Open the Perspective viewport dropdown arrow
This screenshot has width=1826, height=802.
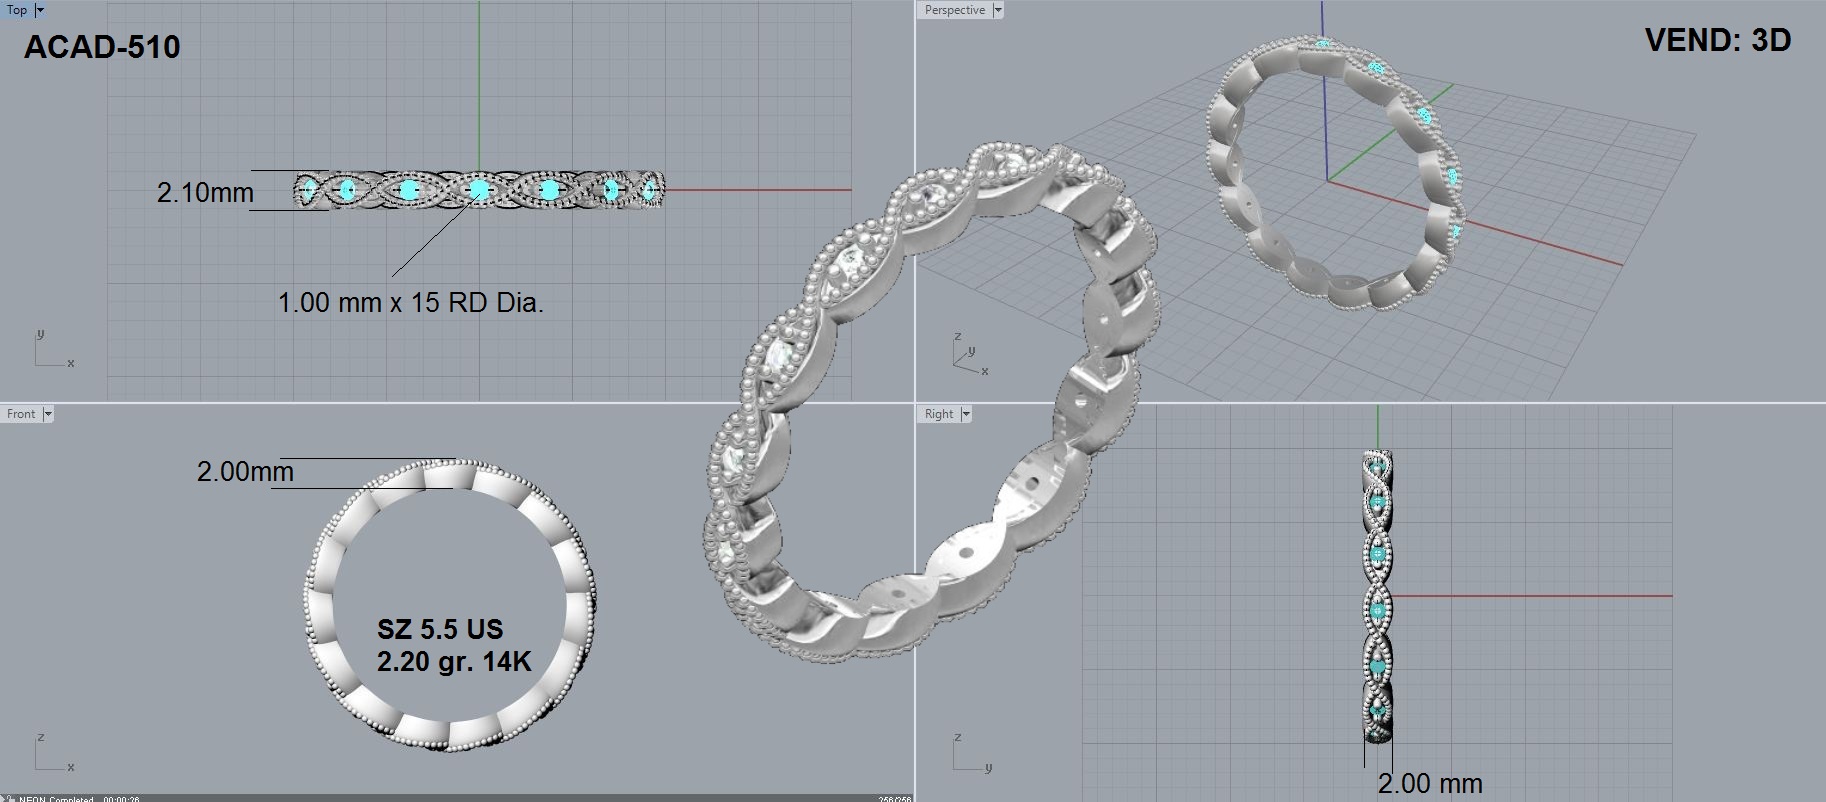click(997, 10)
